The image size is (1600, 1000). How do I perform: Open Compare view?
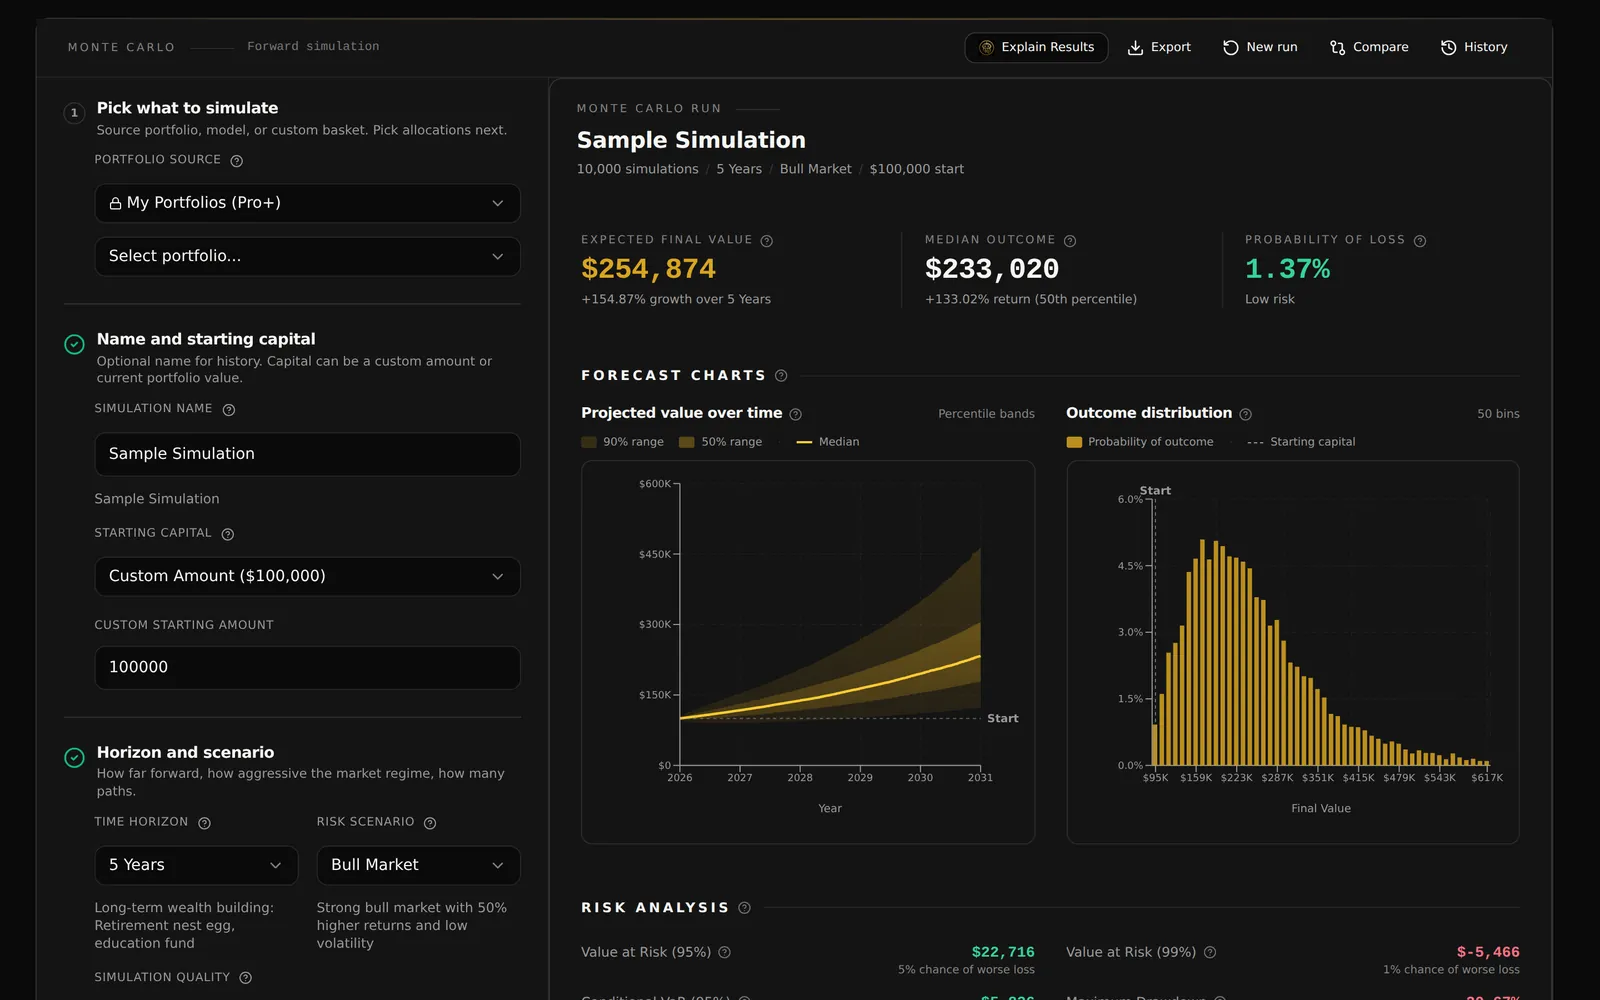[x=1369, y=47]
